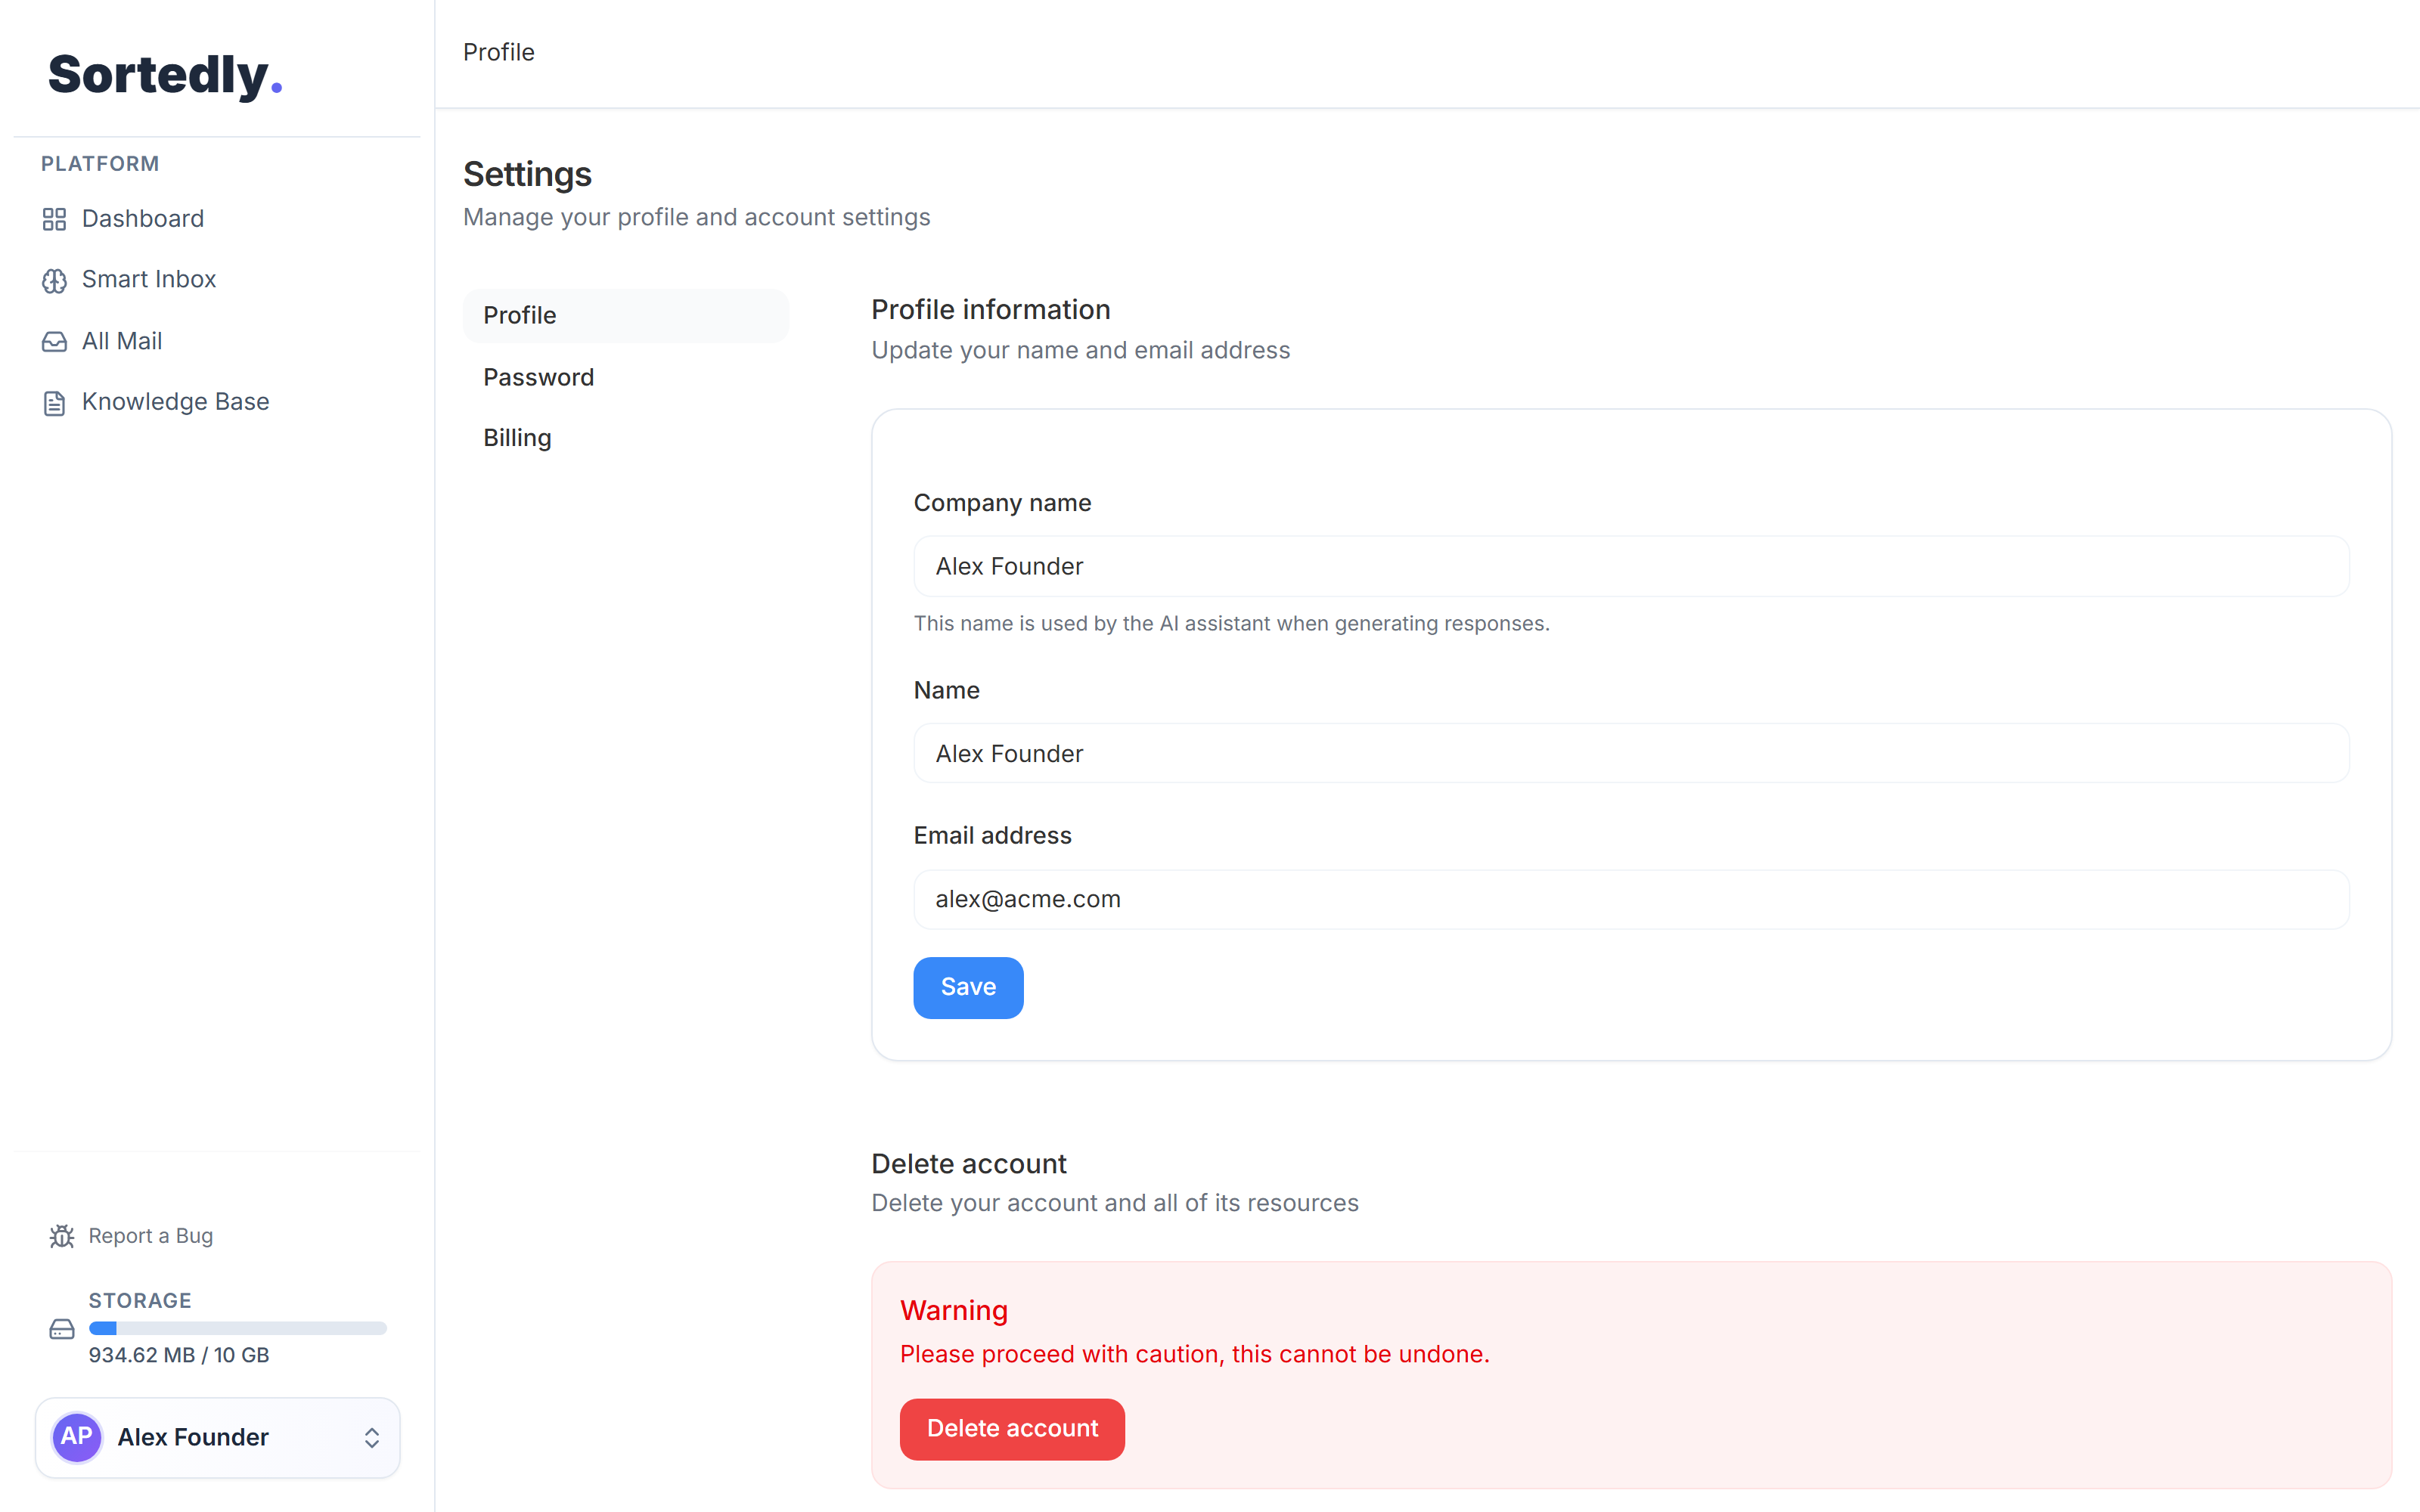Viewport: 2420px width, 1512px height.
Task: Click the storage usage progress bar
Action: (x=238, y=1328)
